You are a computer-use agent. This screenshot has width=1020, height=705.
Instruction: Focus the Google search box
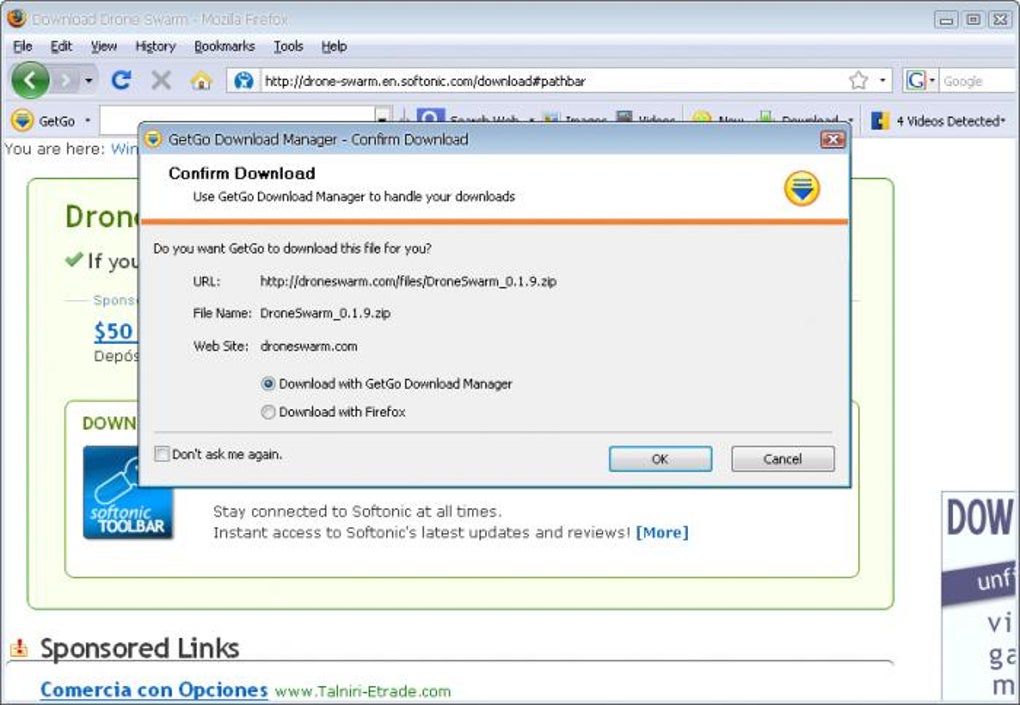pyautogui.click(x=978, y=81)
